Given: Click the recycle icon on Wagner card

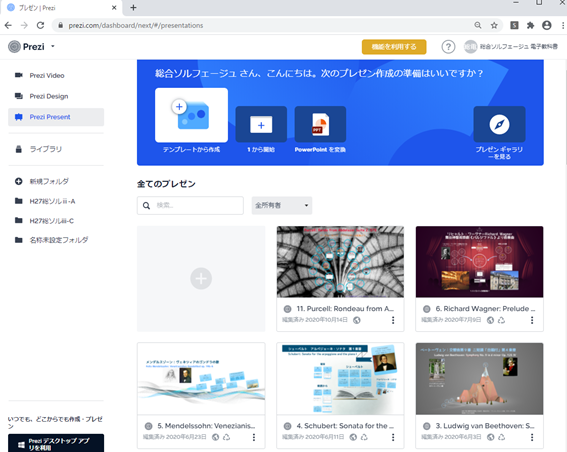Looking at the screenshot, I should 501,320.
